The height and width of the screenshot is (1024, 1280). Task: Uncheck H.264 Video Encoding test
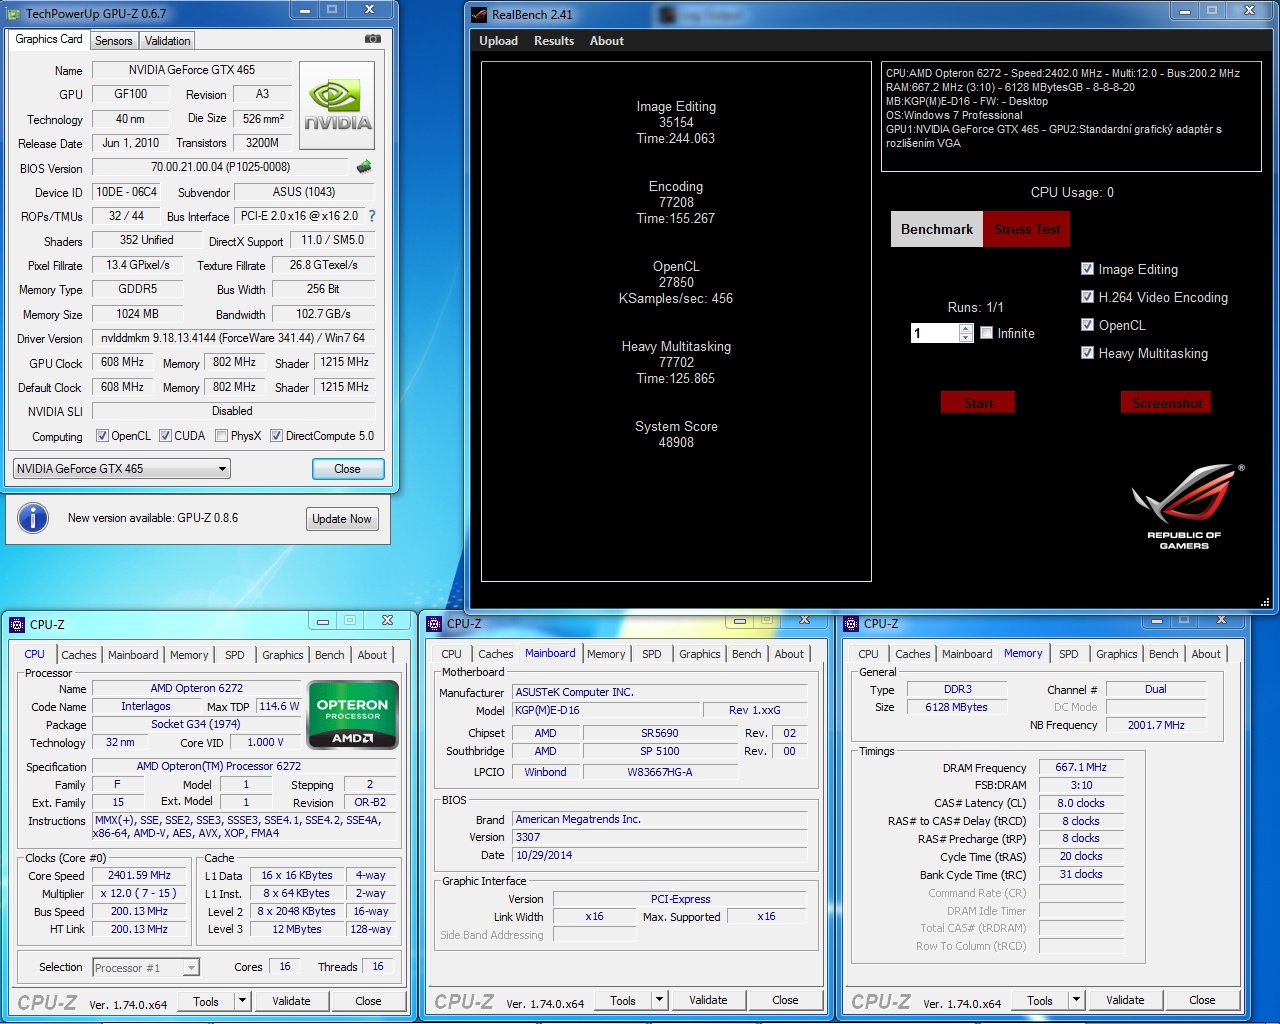[x=1087, y=297]
